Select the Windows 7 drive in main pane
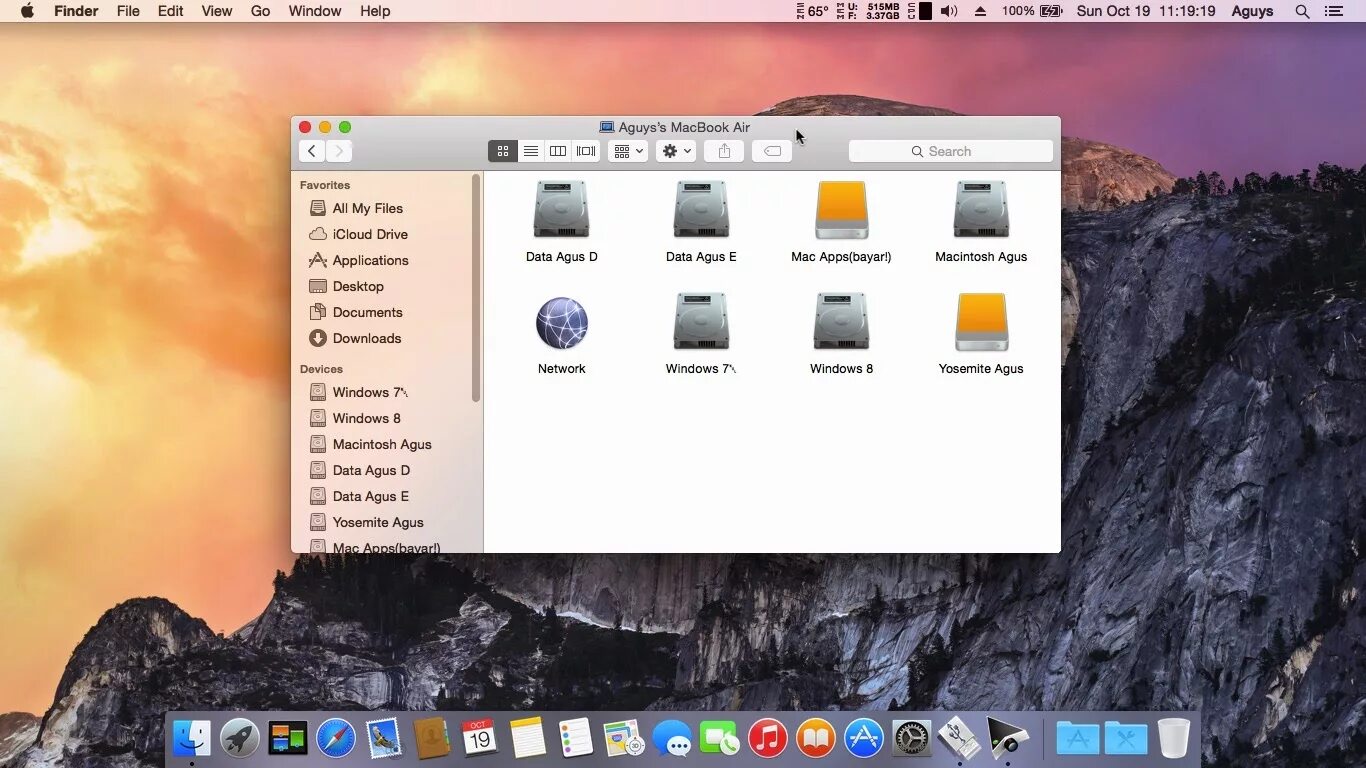 pyautogui.click(x=701, y=322)
